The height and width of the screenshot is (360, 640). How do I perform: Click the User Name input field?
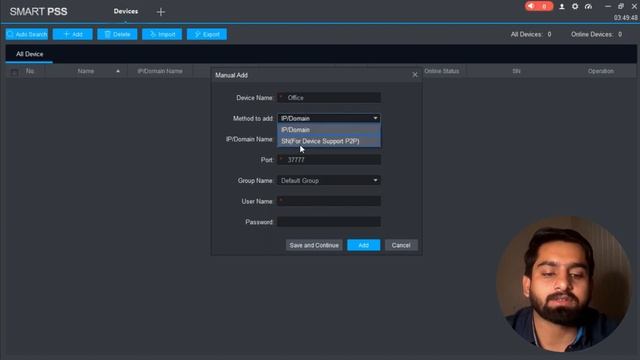click(x=329, y=201)
